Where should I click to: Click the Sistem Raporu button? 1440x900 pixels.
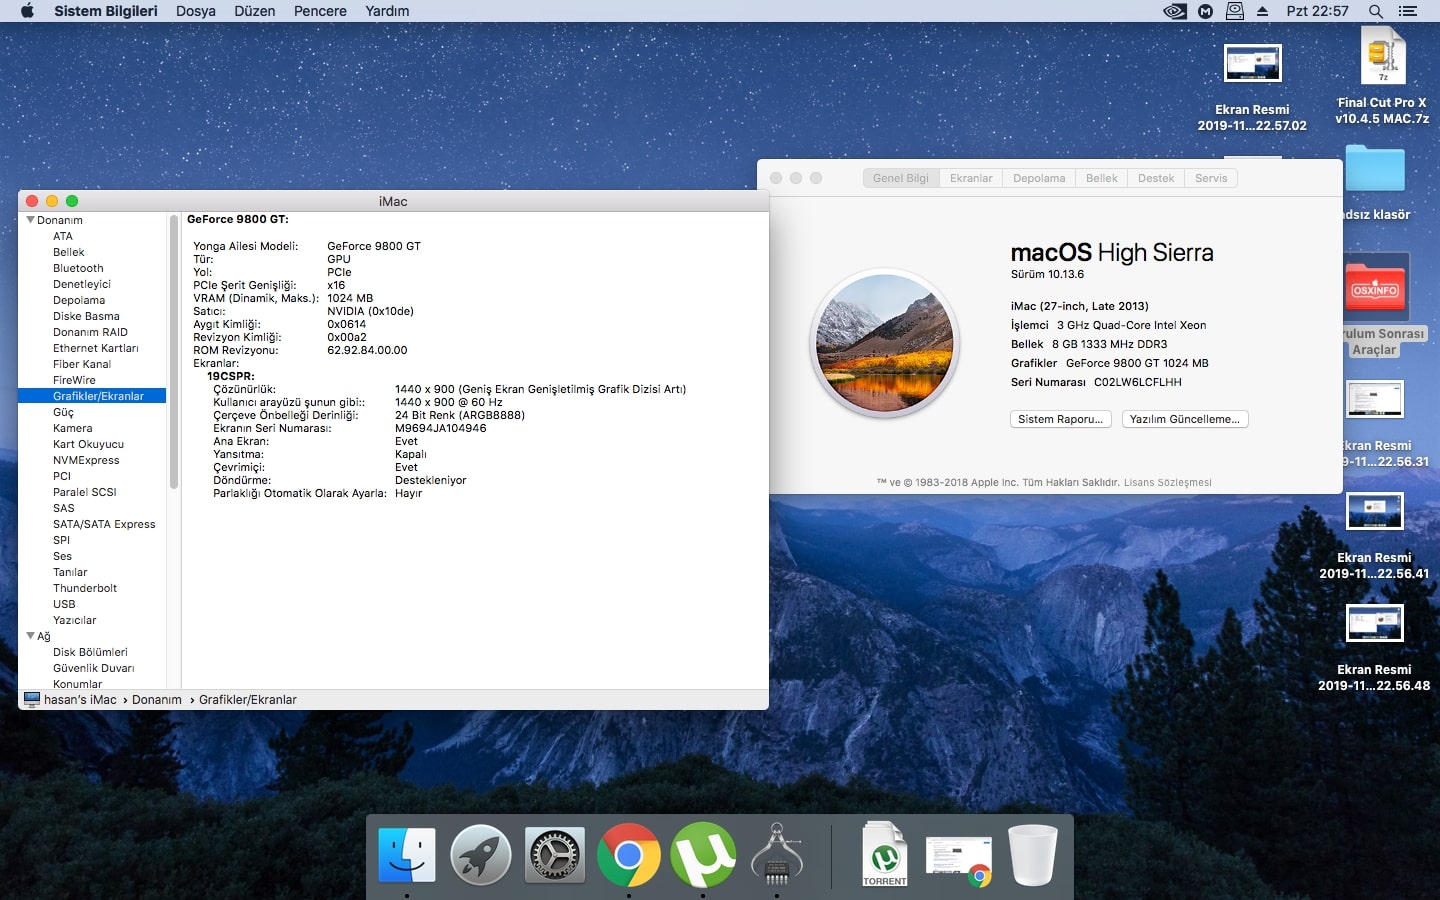pos(1060,419)
